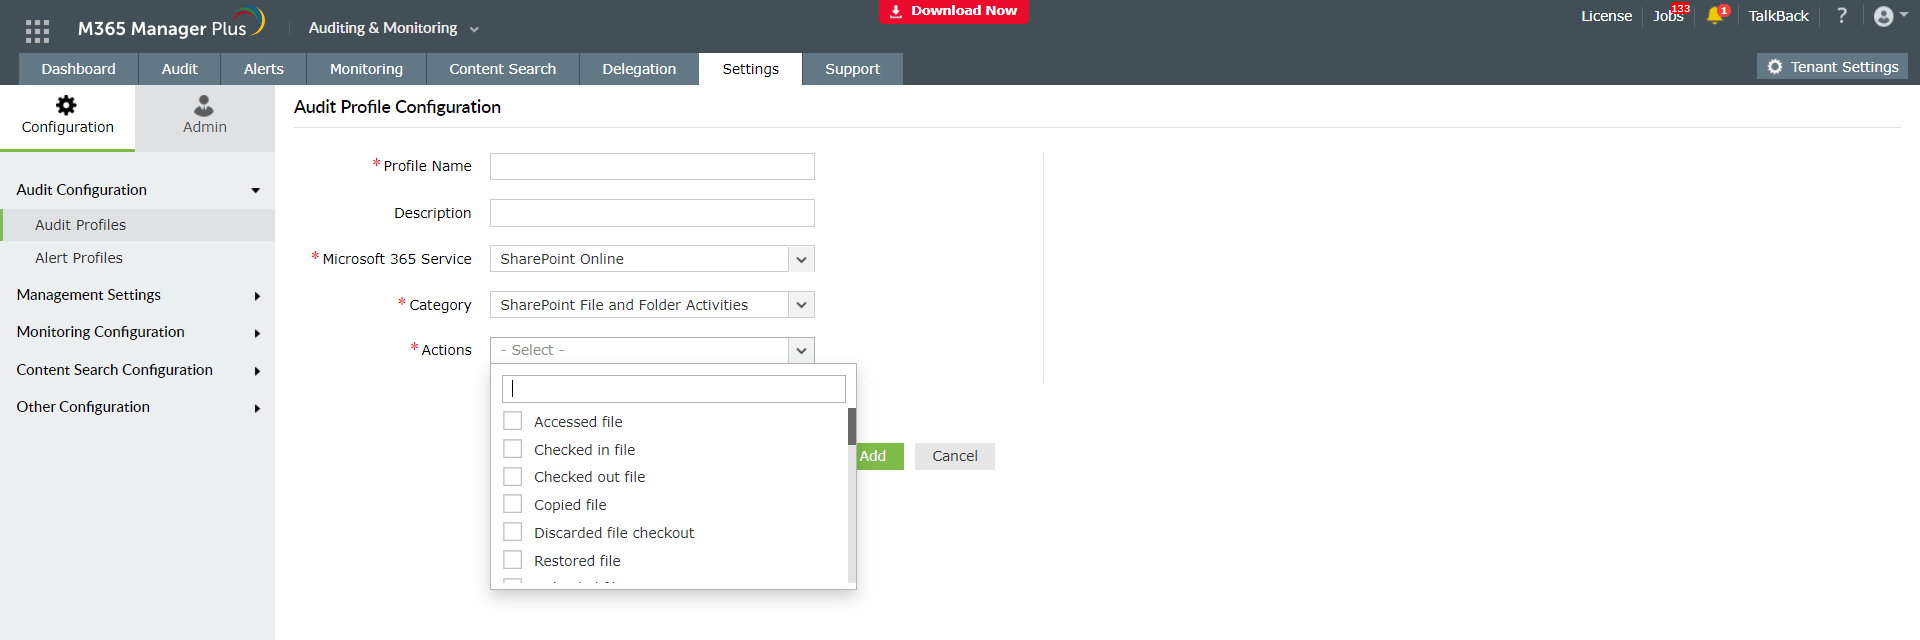The width and height of the screenshot is (1920, 640).
Task: Open the Alerts tab
Action: click(x=263, y=69)
